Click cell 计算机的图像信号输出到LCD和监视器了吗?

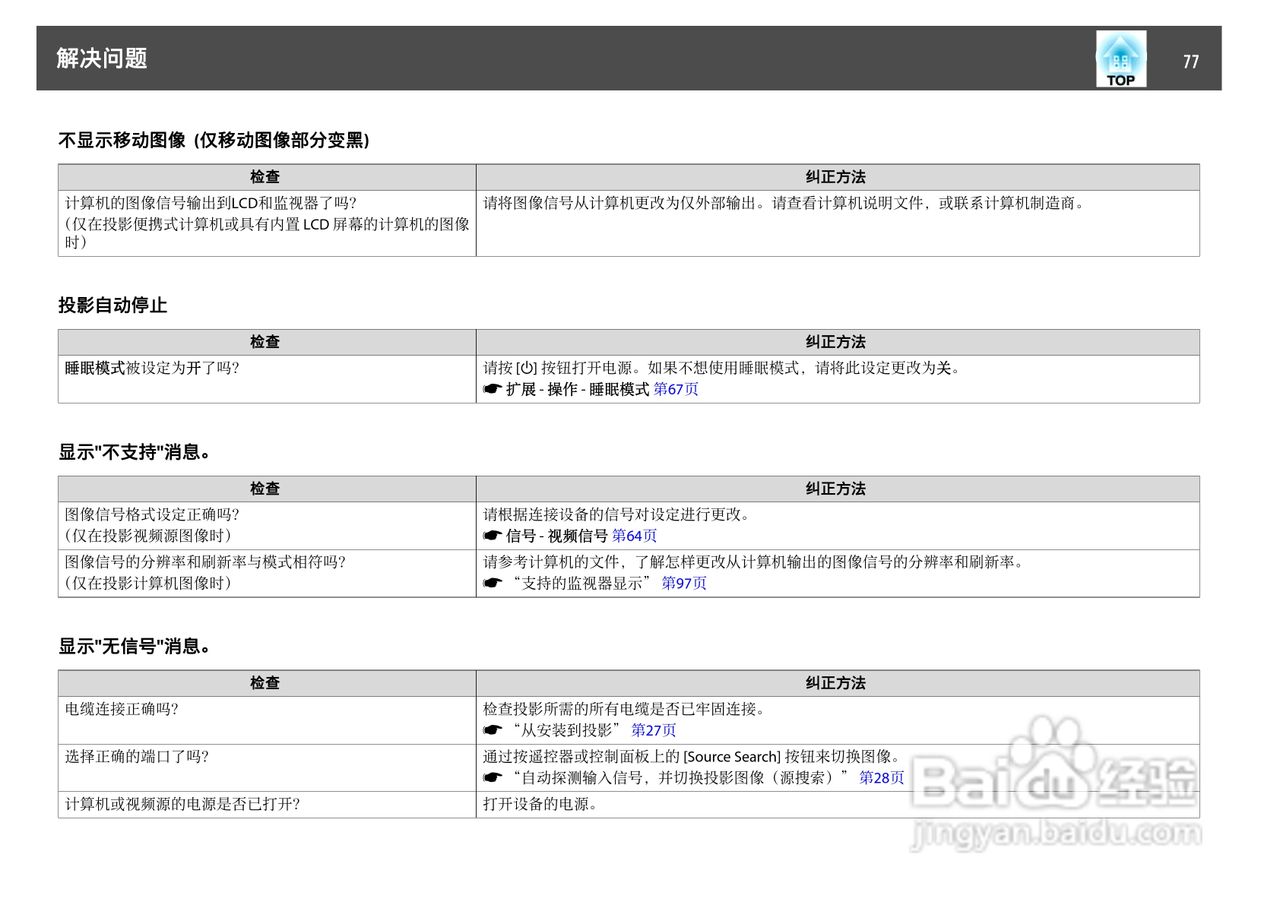pos(267,223)
